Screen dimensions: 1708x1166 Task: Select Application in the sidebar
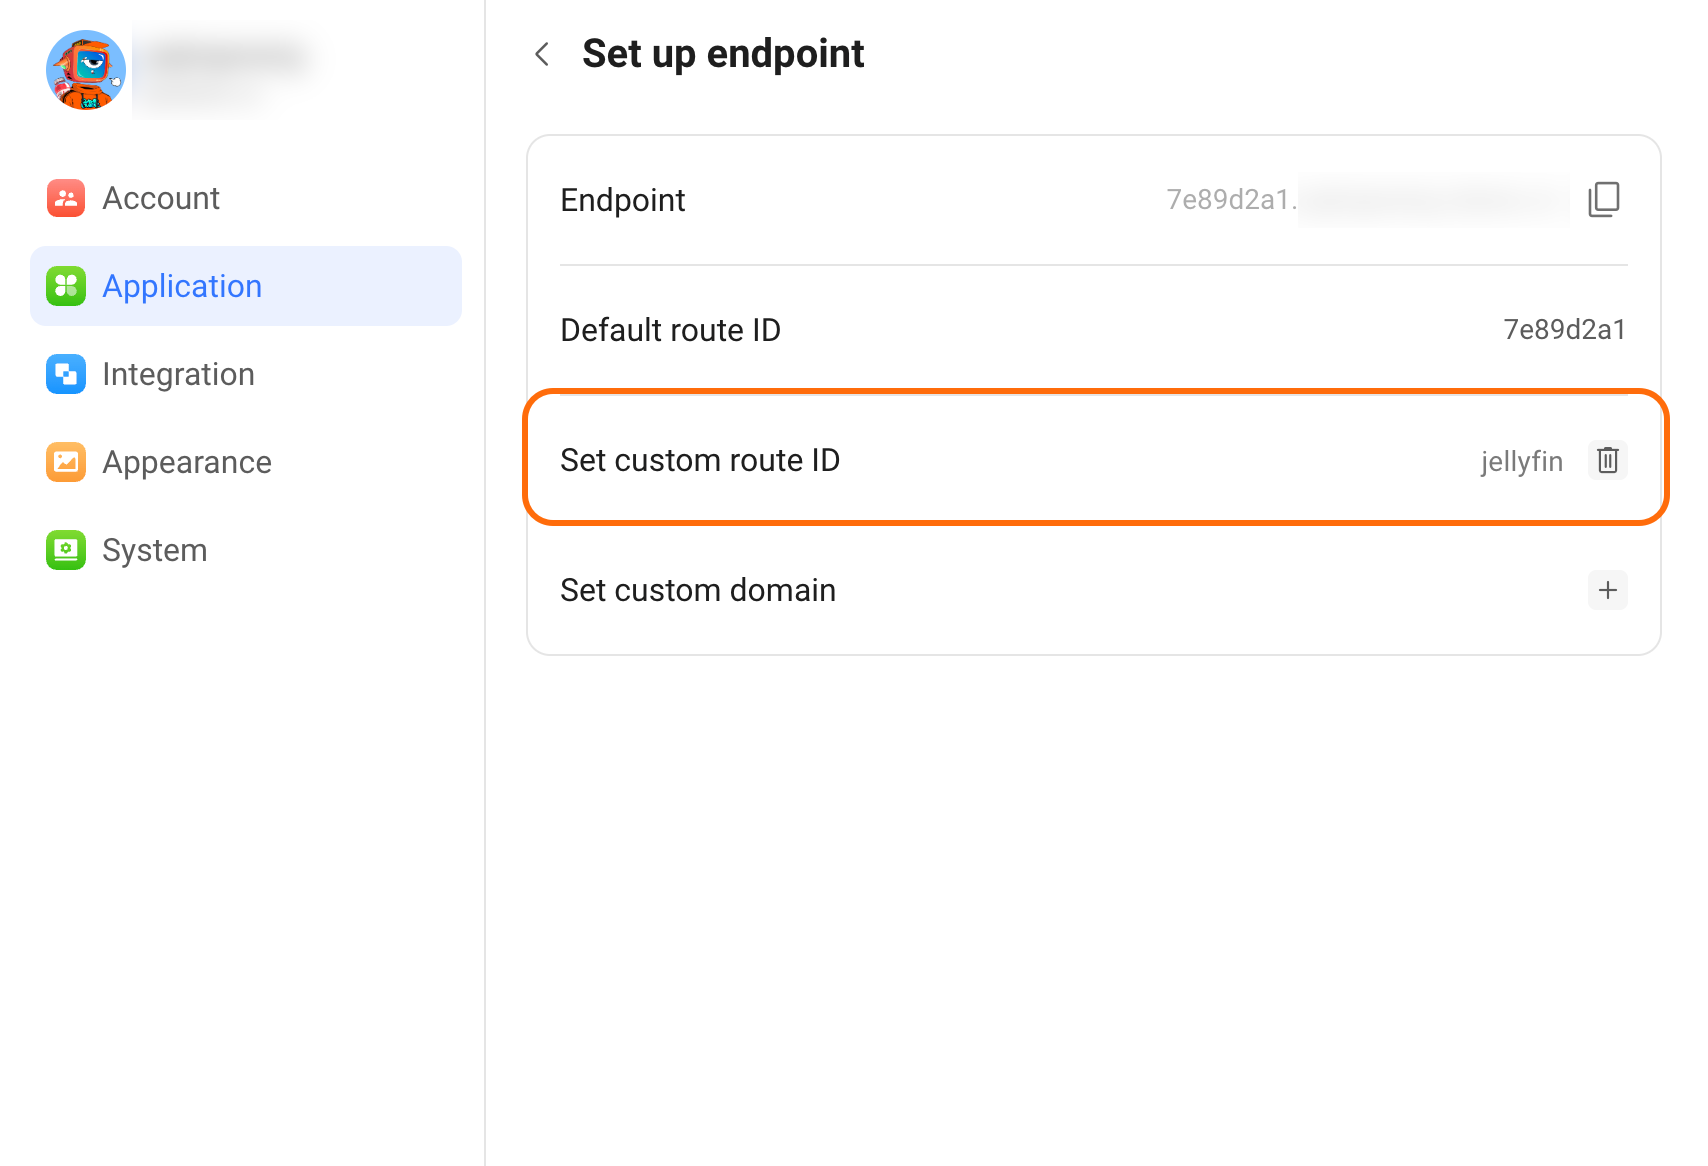[x=246, y=286]
